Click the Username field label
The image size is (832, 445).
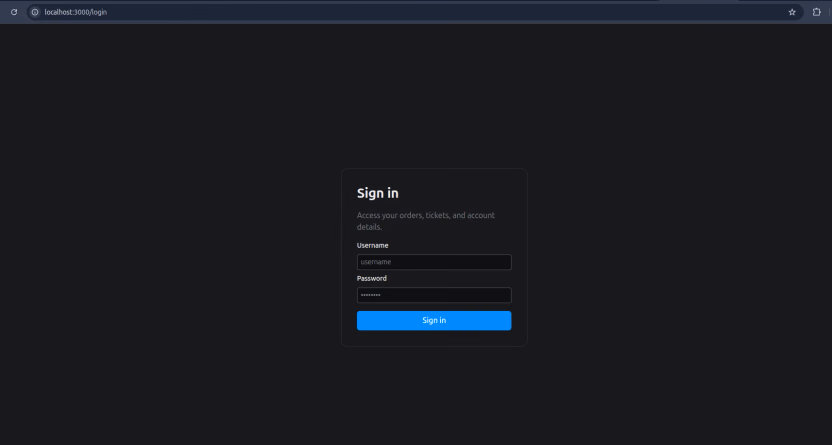tap(372, 246)
